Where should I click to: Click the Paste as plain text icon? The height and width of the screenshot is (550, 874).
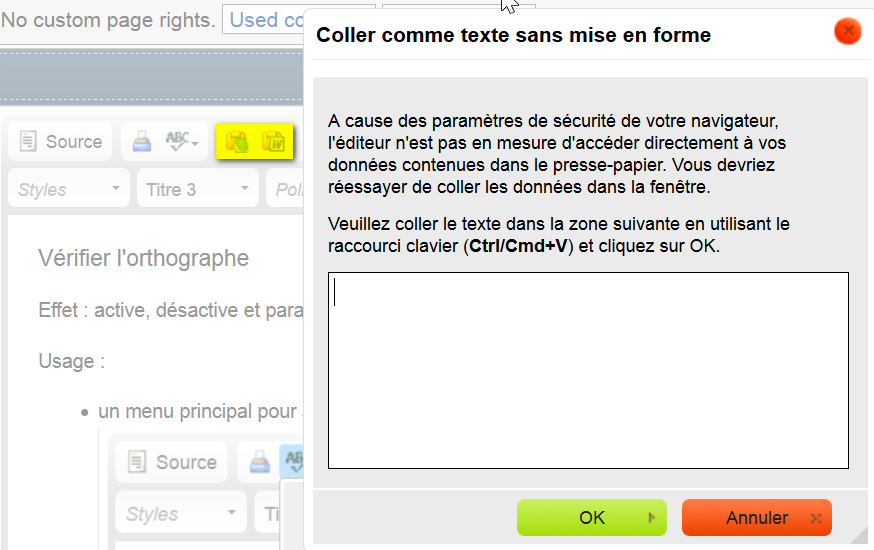click(238, 142)
